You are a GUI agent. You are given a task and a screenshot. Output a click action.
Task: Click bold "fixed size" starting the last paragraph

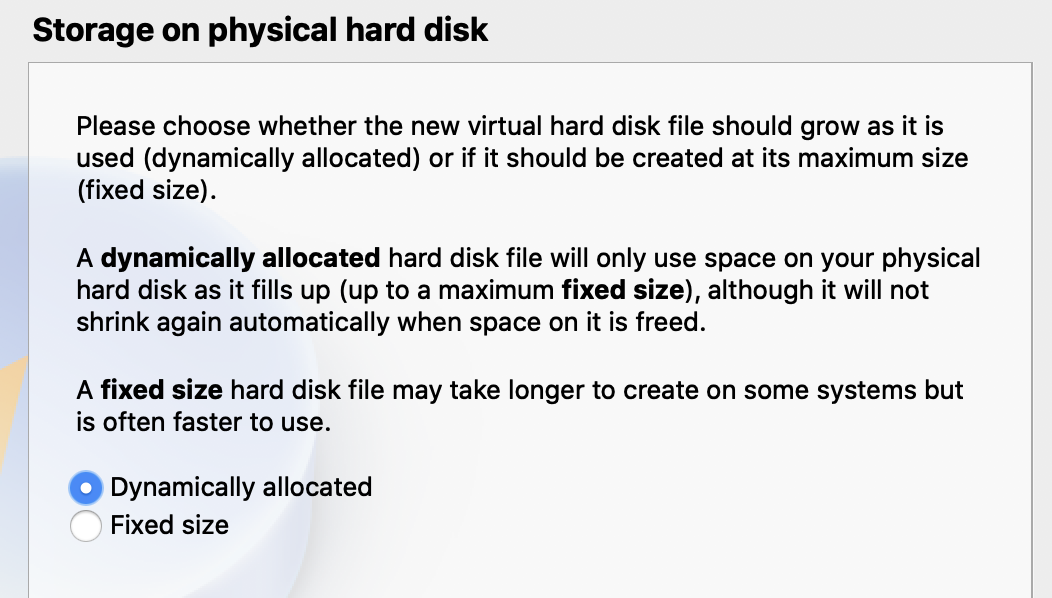161,389
